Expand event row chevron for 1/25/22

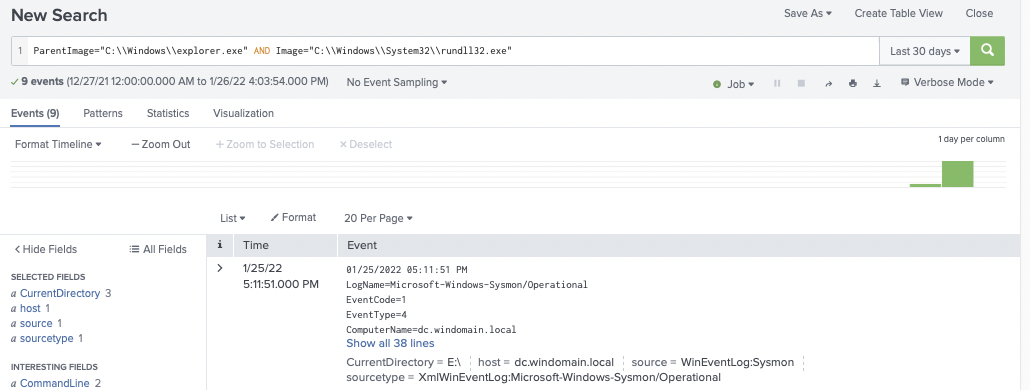pyautogui.click(x=219, y=268)
